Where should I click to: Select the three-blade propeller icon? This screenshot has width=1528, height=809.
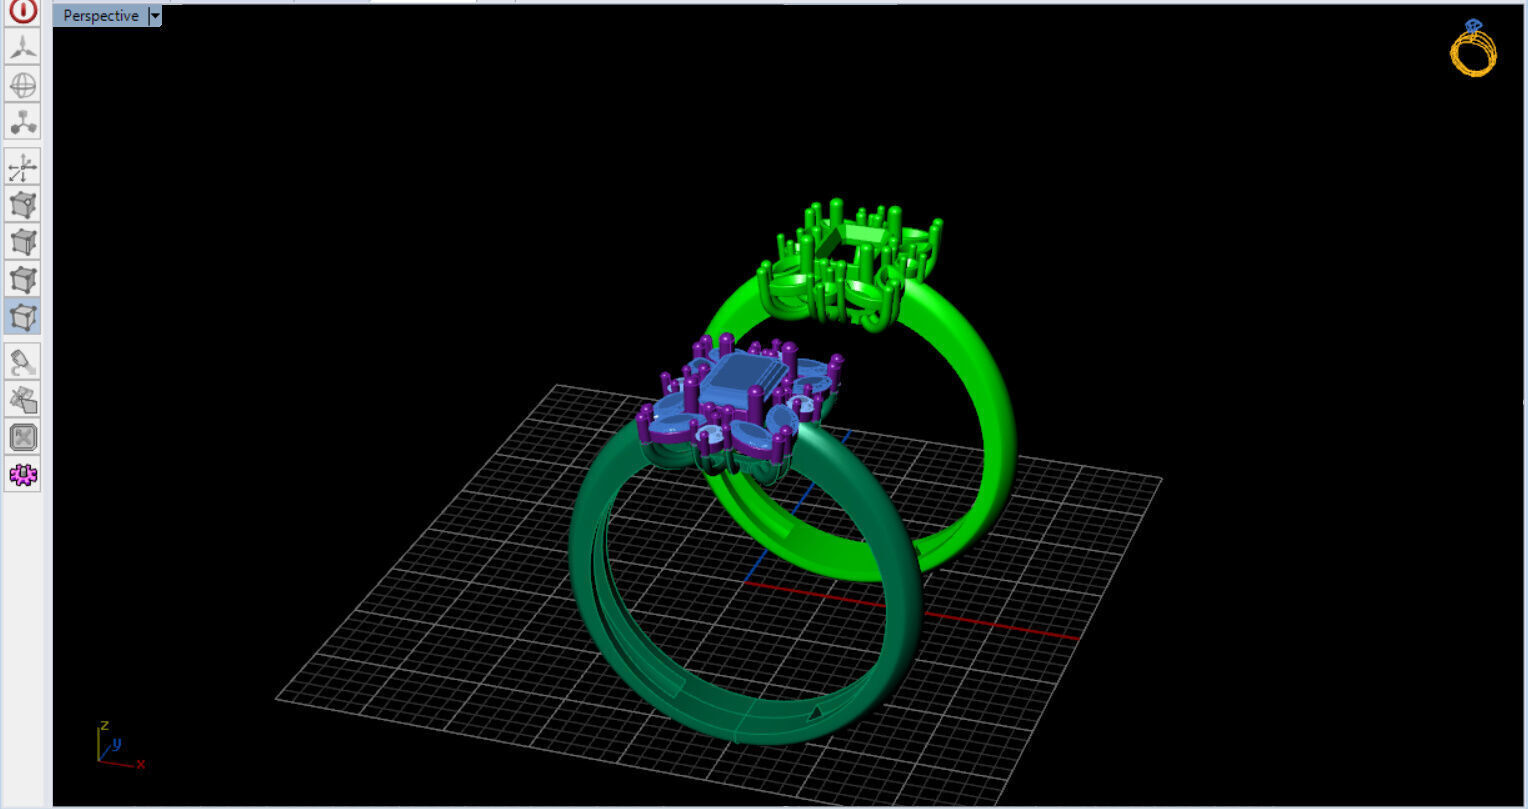pyautogui.click(x=23, y=46)
